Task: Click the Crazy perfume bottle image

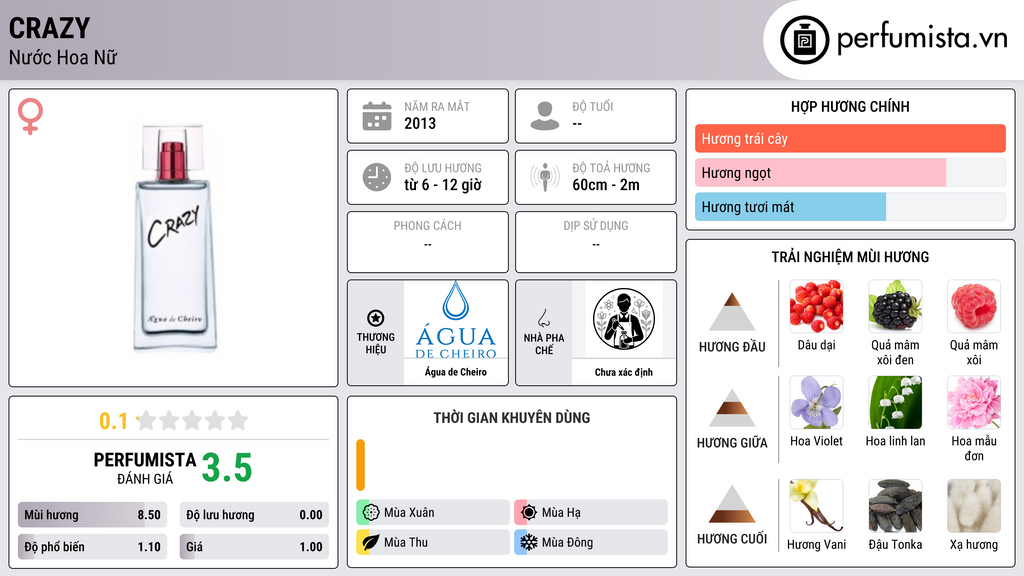Action: click(174, 238)
